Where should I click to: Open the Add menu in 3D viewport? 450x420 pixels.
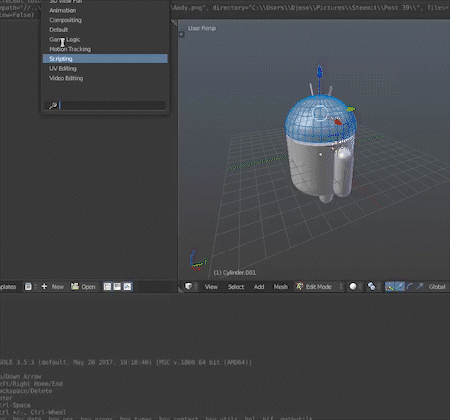[259, 287]
